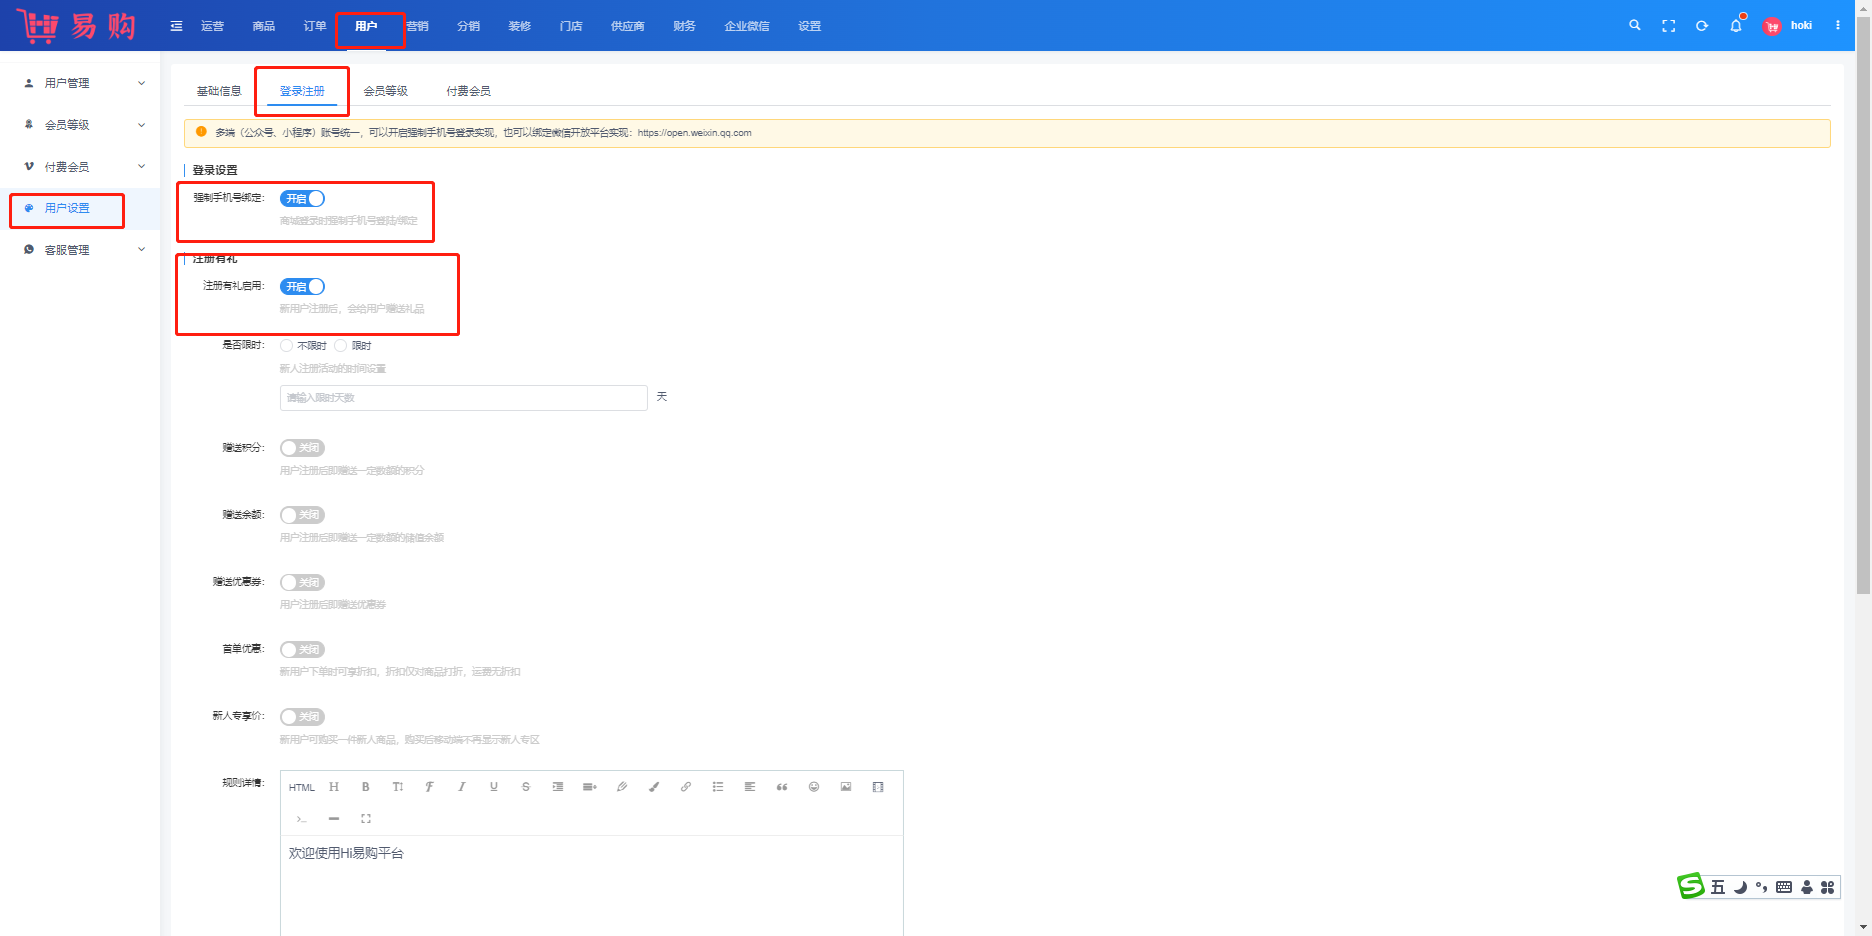Screen dimensions: 1872x936
Task: Expand 用户管理 sidebar menu
Action: 84,83
